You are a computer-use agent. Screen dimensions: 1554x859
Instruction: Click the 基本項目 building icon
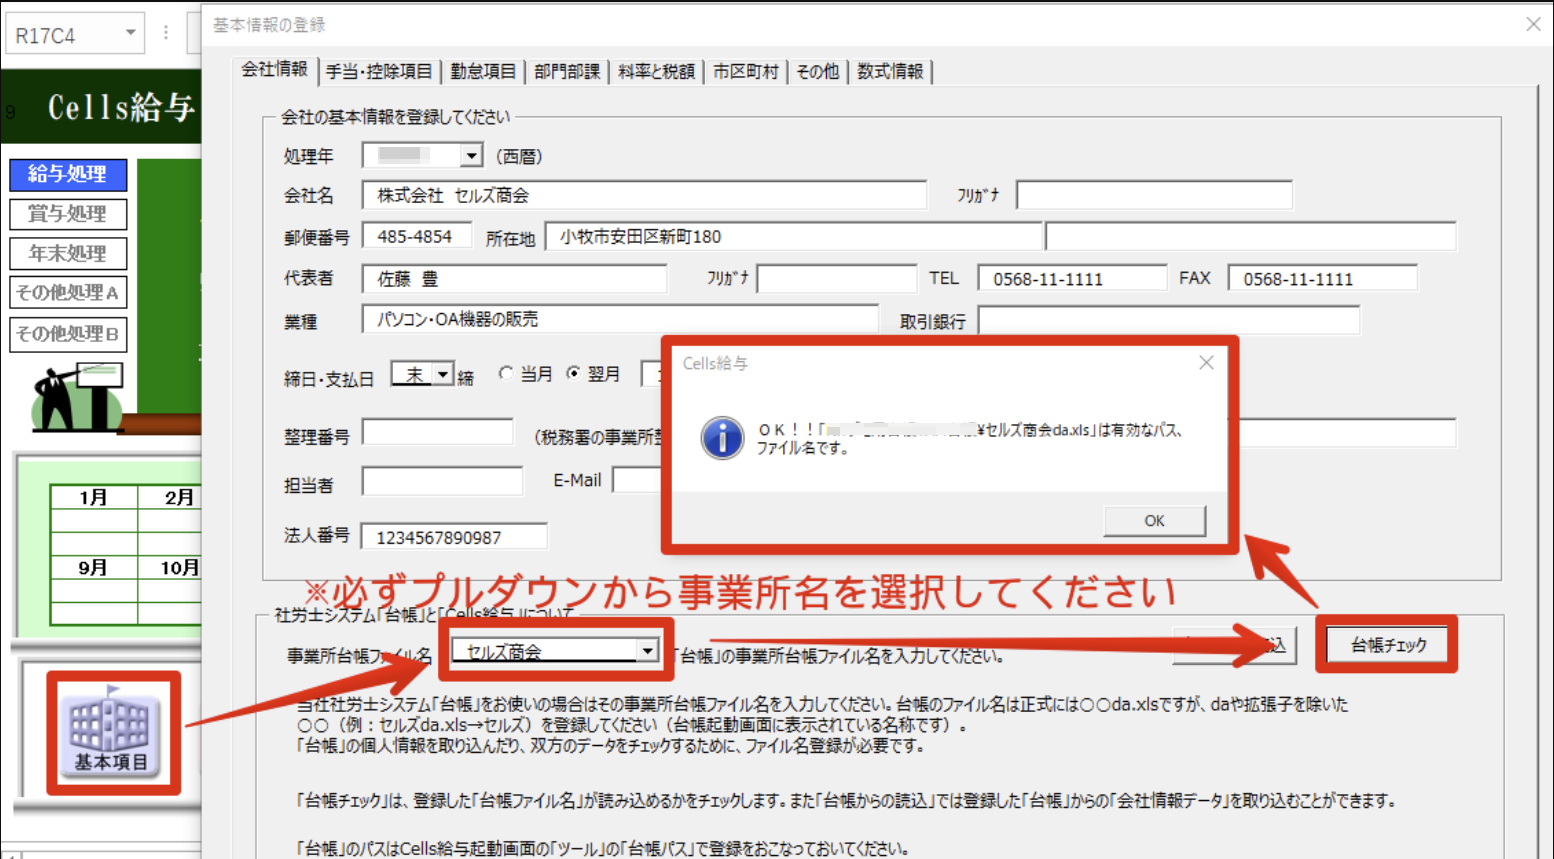click(x=111, y=732)
